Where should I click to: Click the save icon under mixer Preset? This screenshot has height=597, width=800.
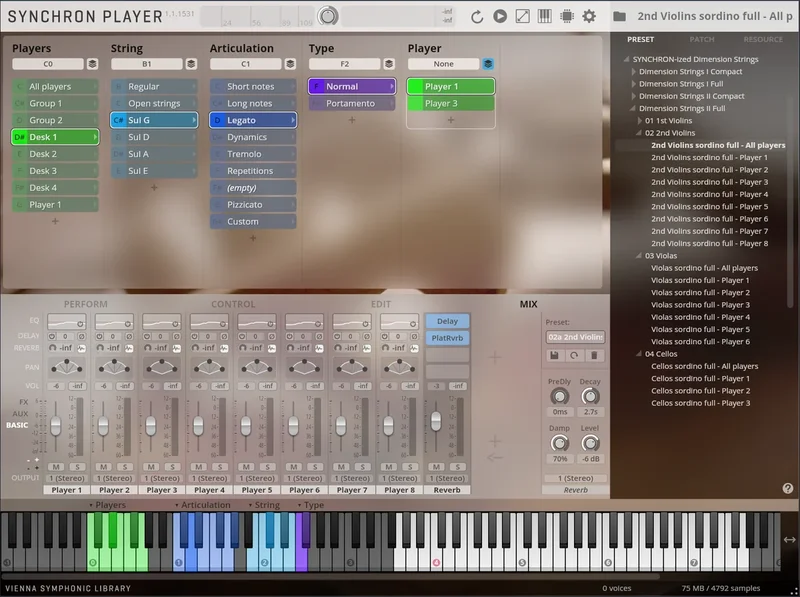(x=555, y=355)
